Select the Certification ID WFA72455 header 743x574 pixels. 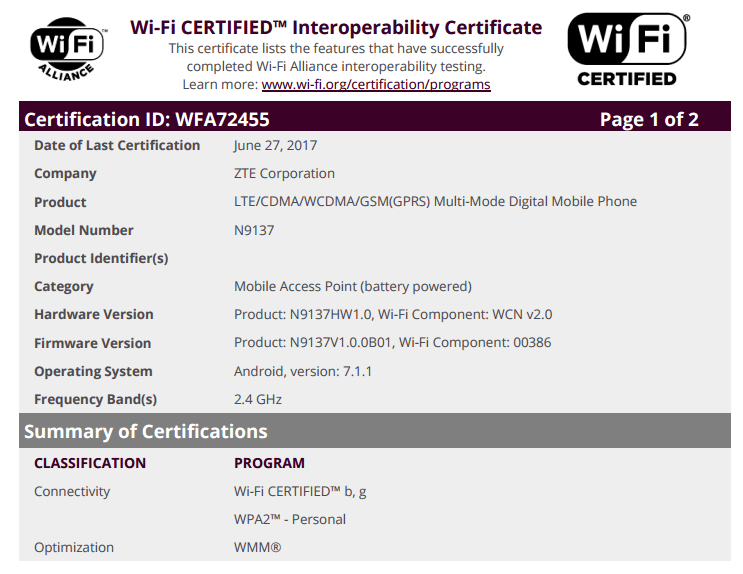146,119
